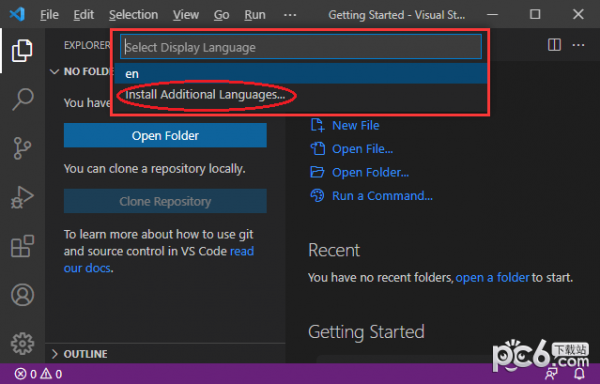Image resolution: width=600 pixels, height=384 pixels.
Task: Click the Run a Command... link
Action: pos(382,196)
